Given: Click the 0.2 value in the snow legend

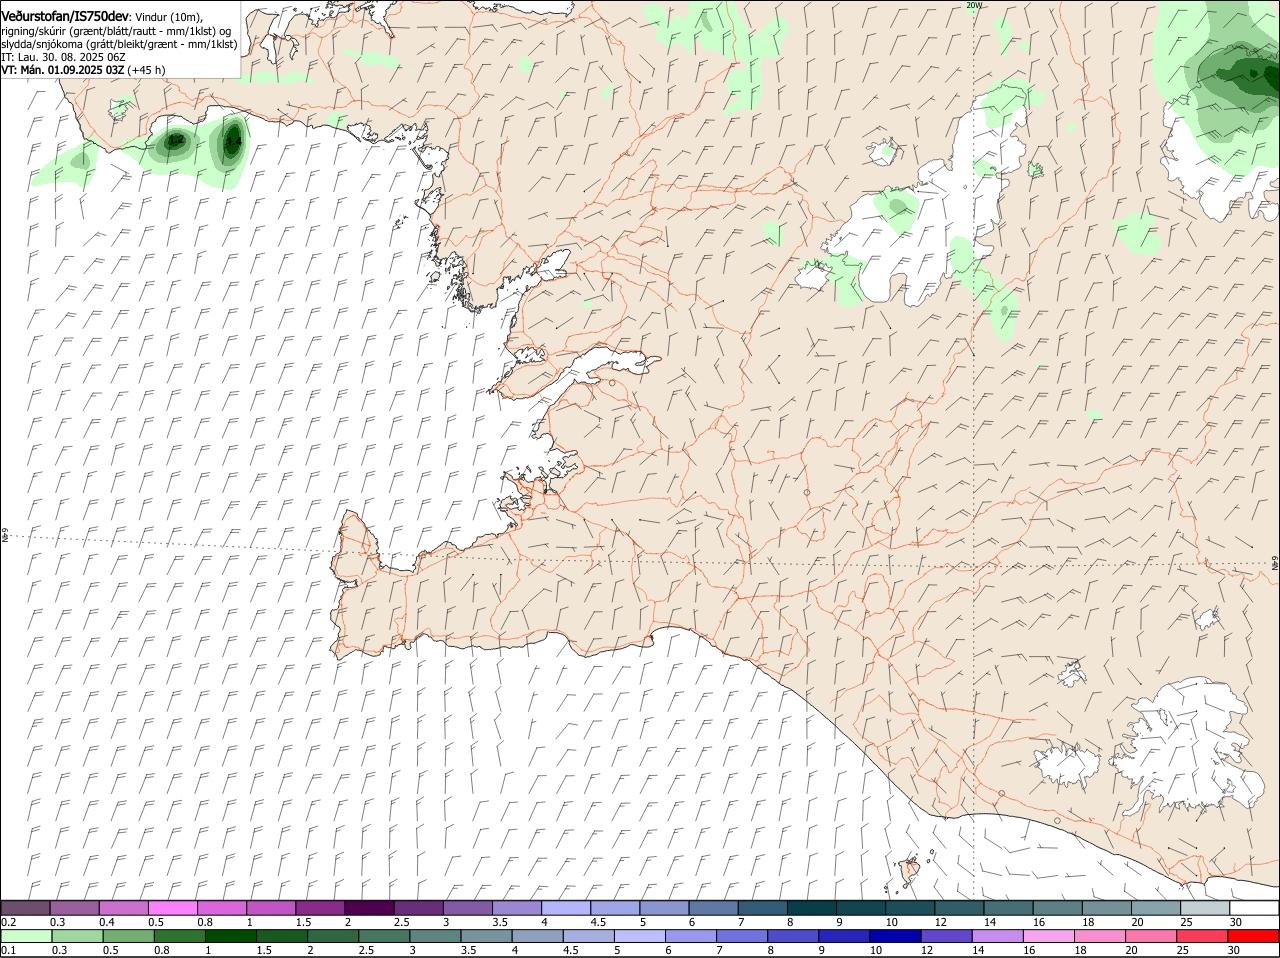Looking at the screenshot, I should click(8, 921).
